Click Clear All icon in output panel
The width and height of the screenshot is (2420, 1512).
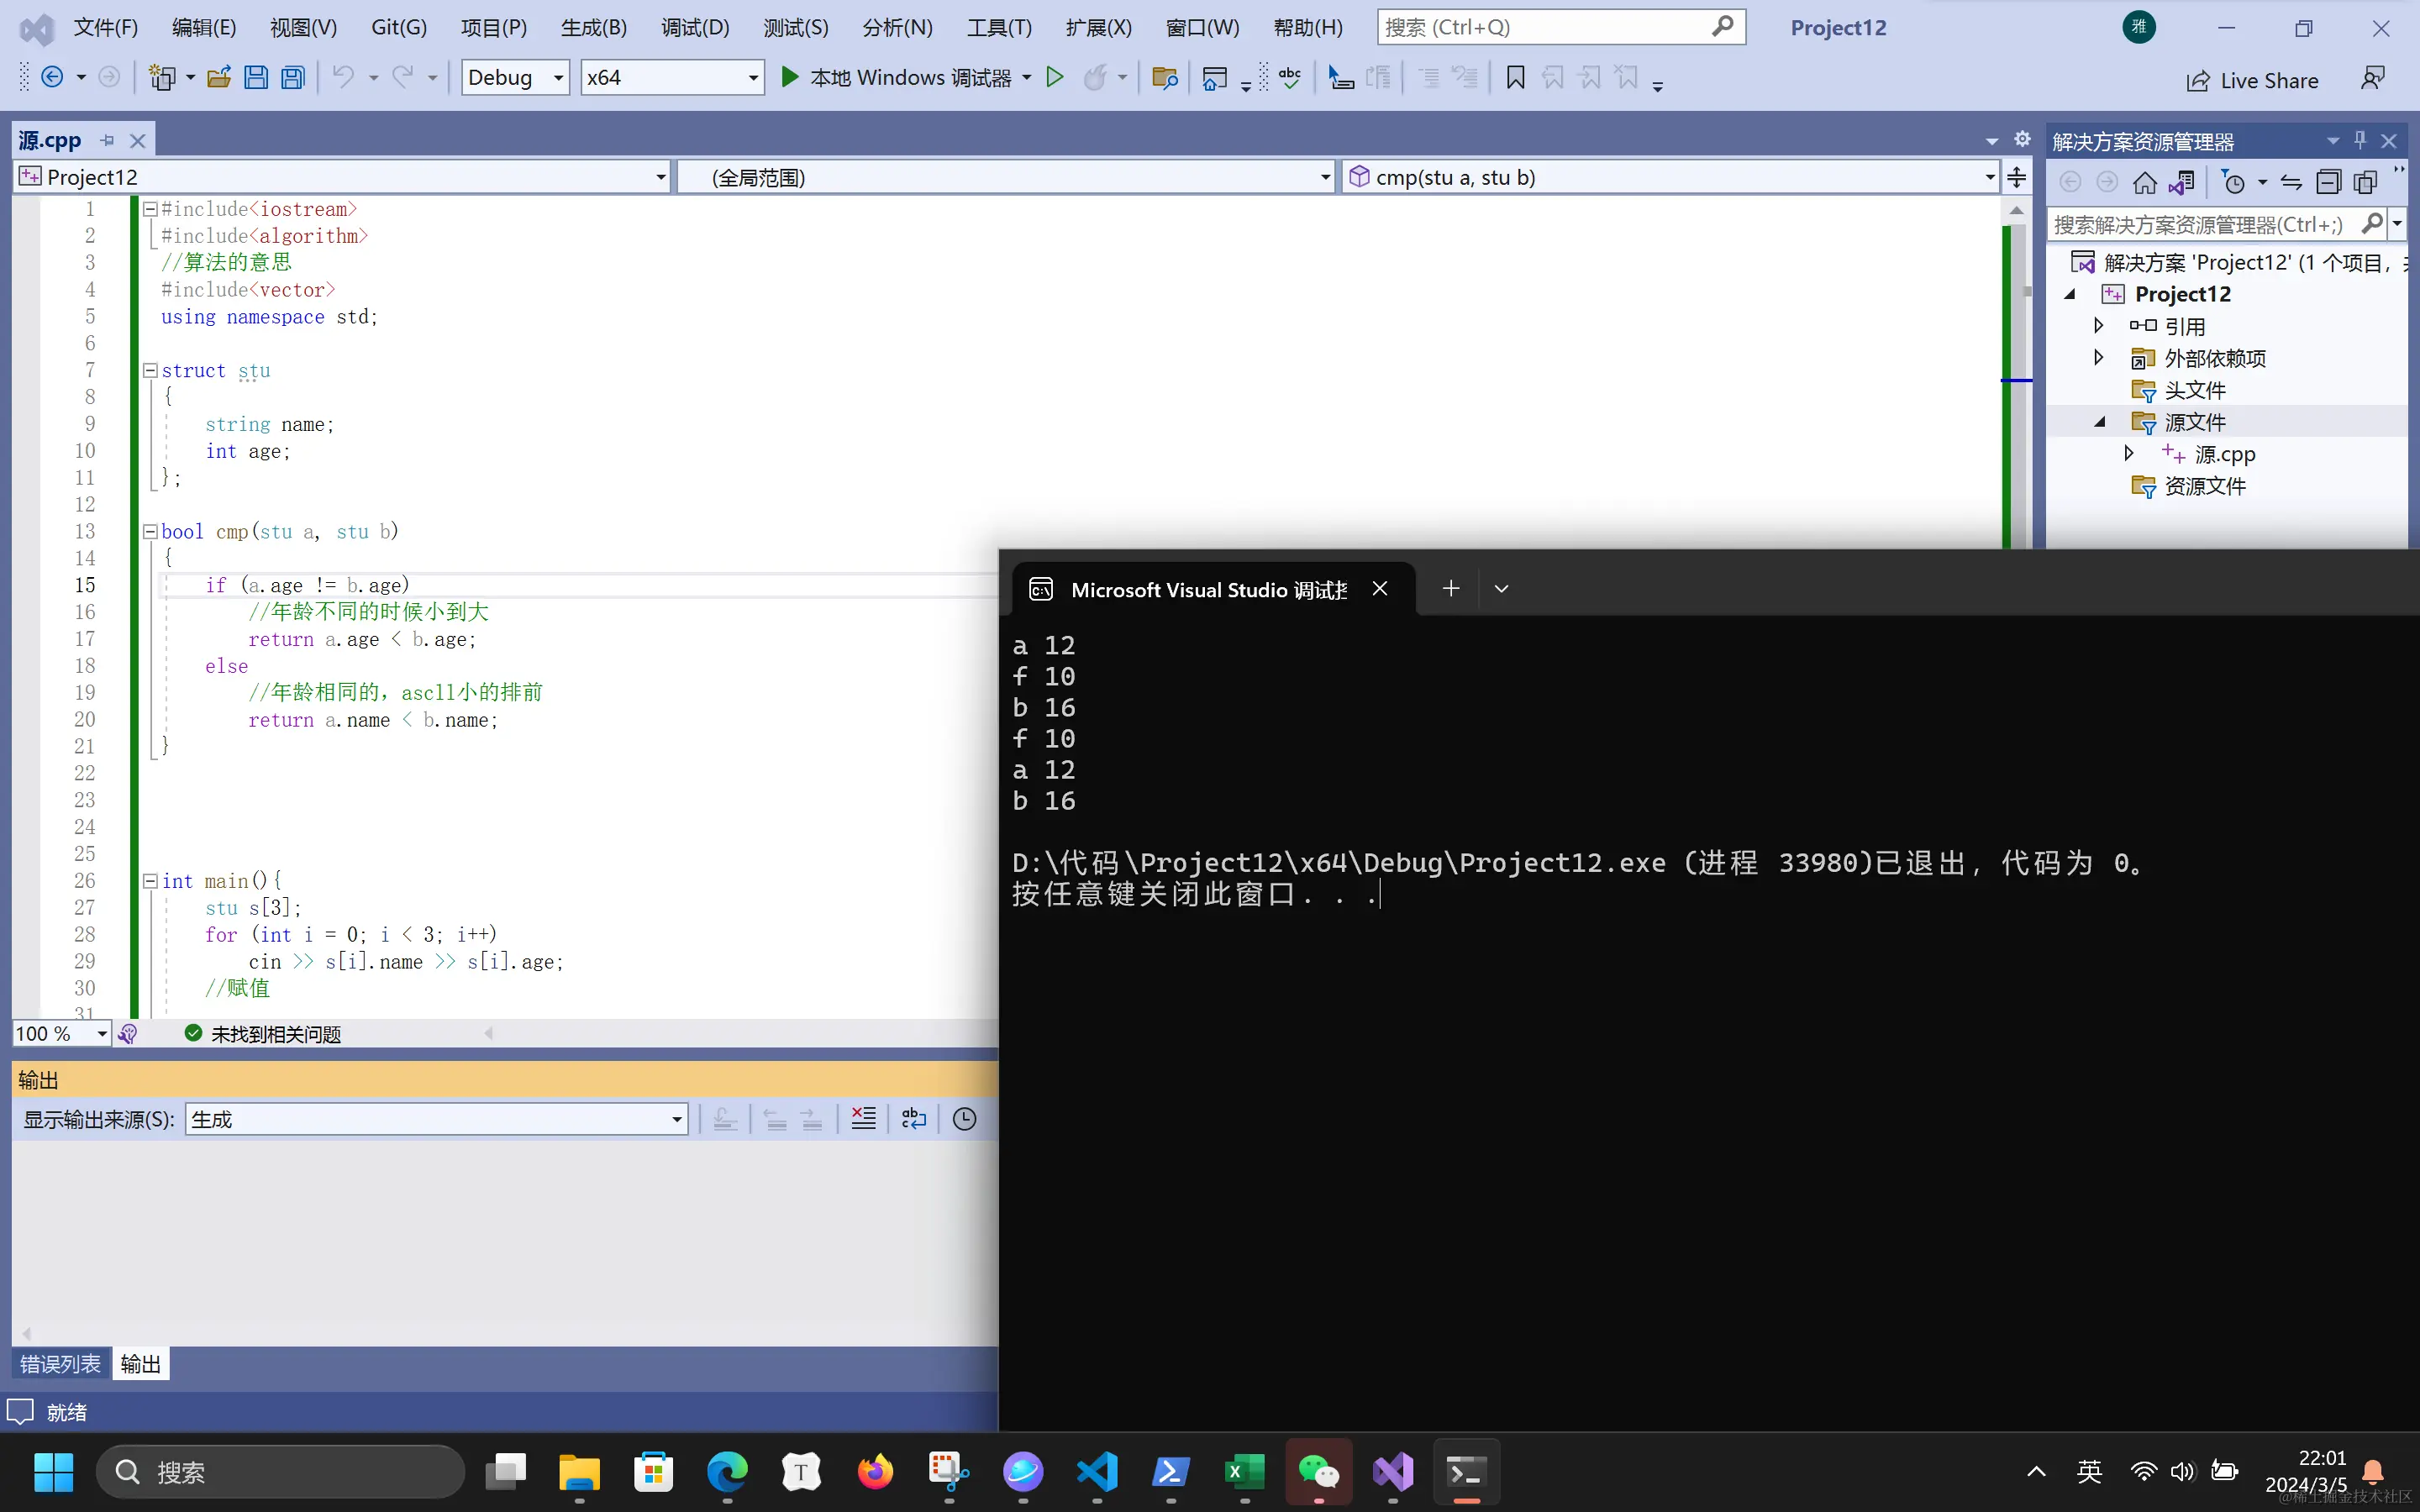tap(863, 1119)
